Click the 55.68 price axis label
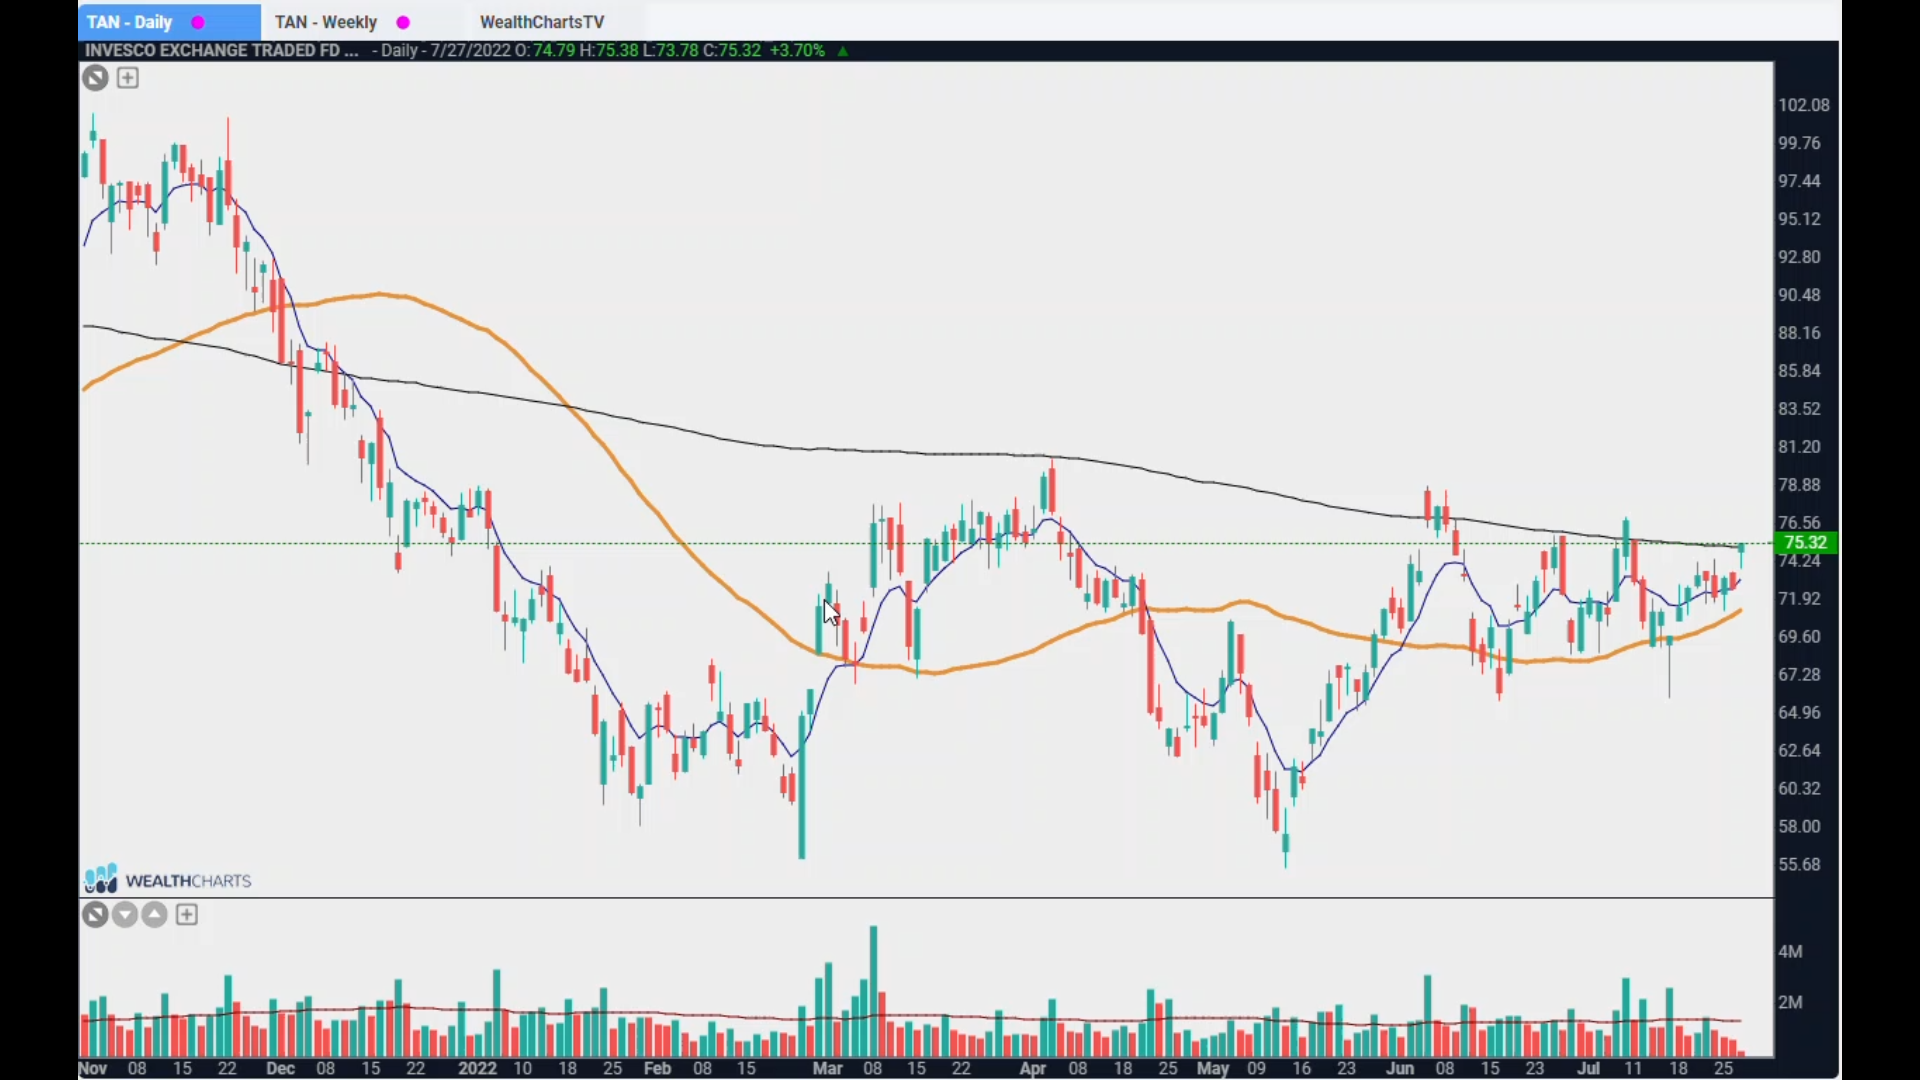 pos(1799,865)
